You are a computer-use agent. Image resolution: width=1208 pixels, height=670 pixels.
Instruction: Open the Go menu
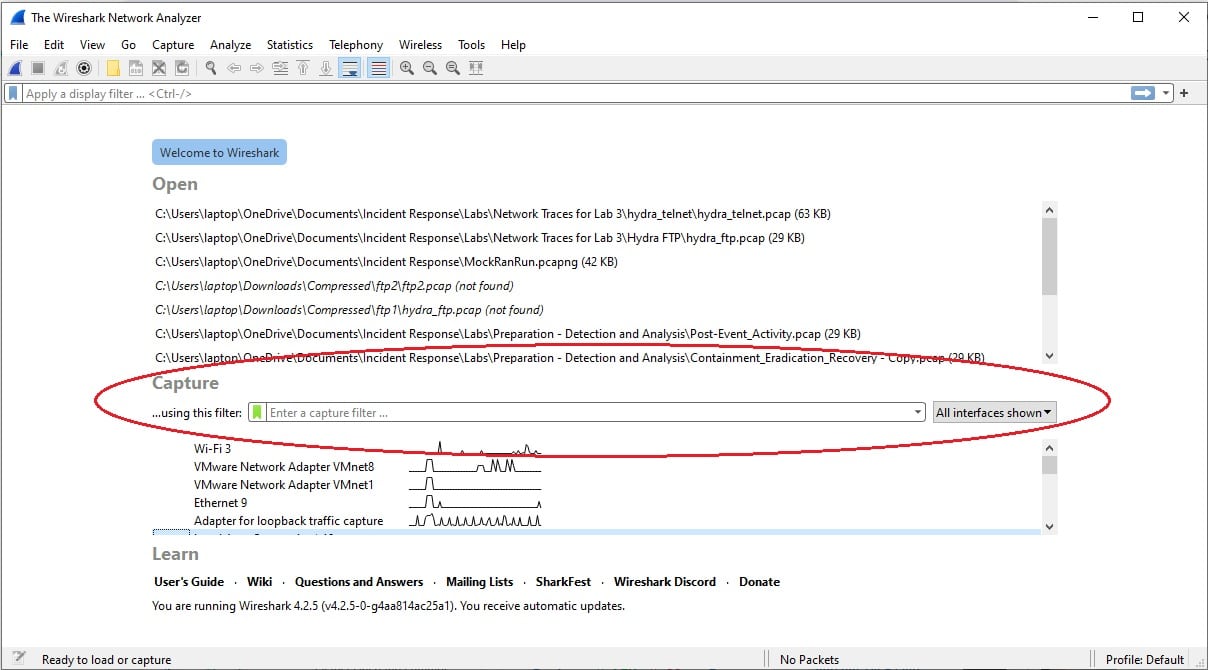tap(129, 45)
